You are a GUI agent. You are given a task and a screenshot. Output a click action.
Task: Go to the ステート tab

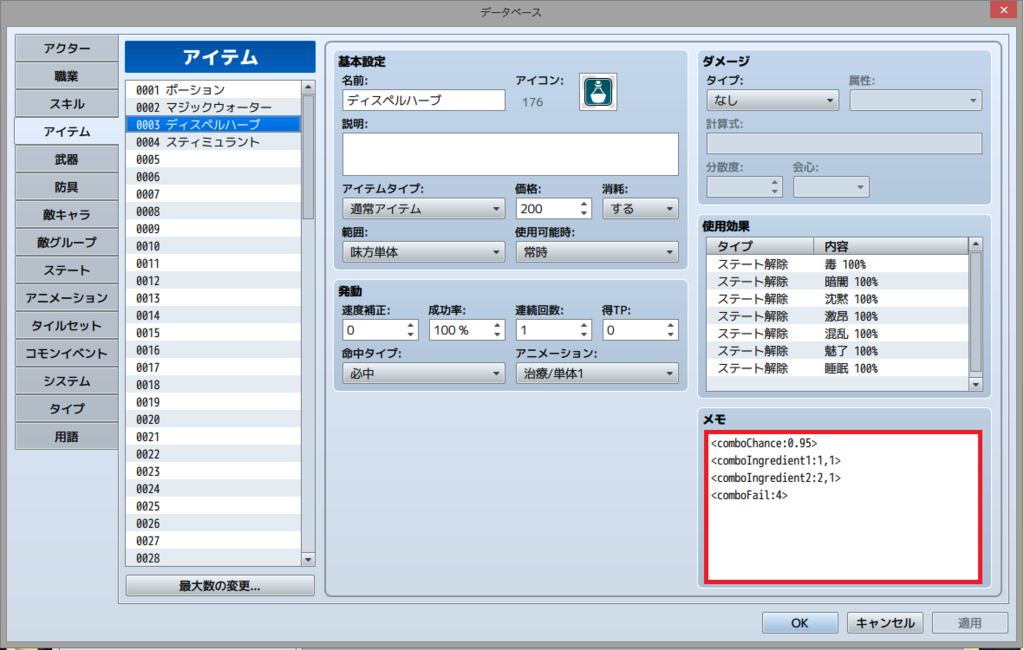pyautogui.click(x=67, y=270)
